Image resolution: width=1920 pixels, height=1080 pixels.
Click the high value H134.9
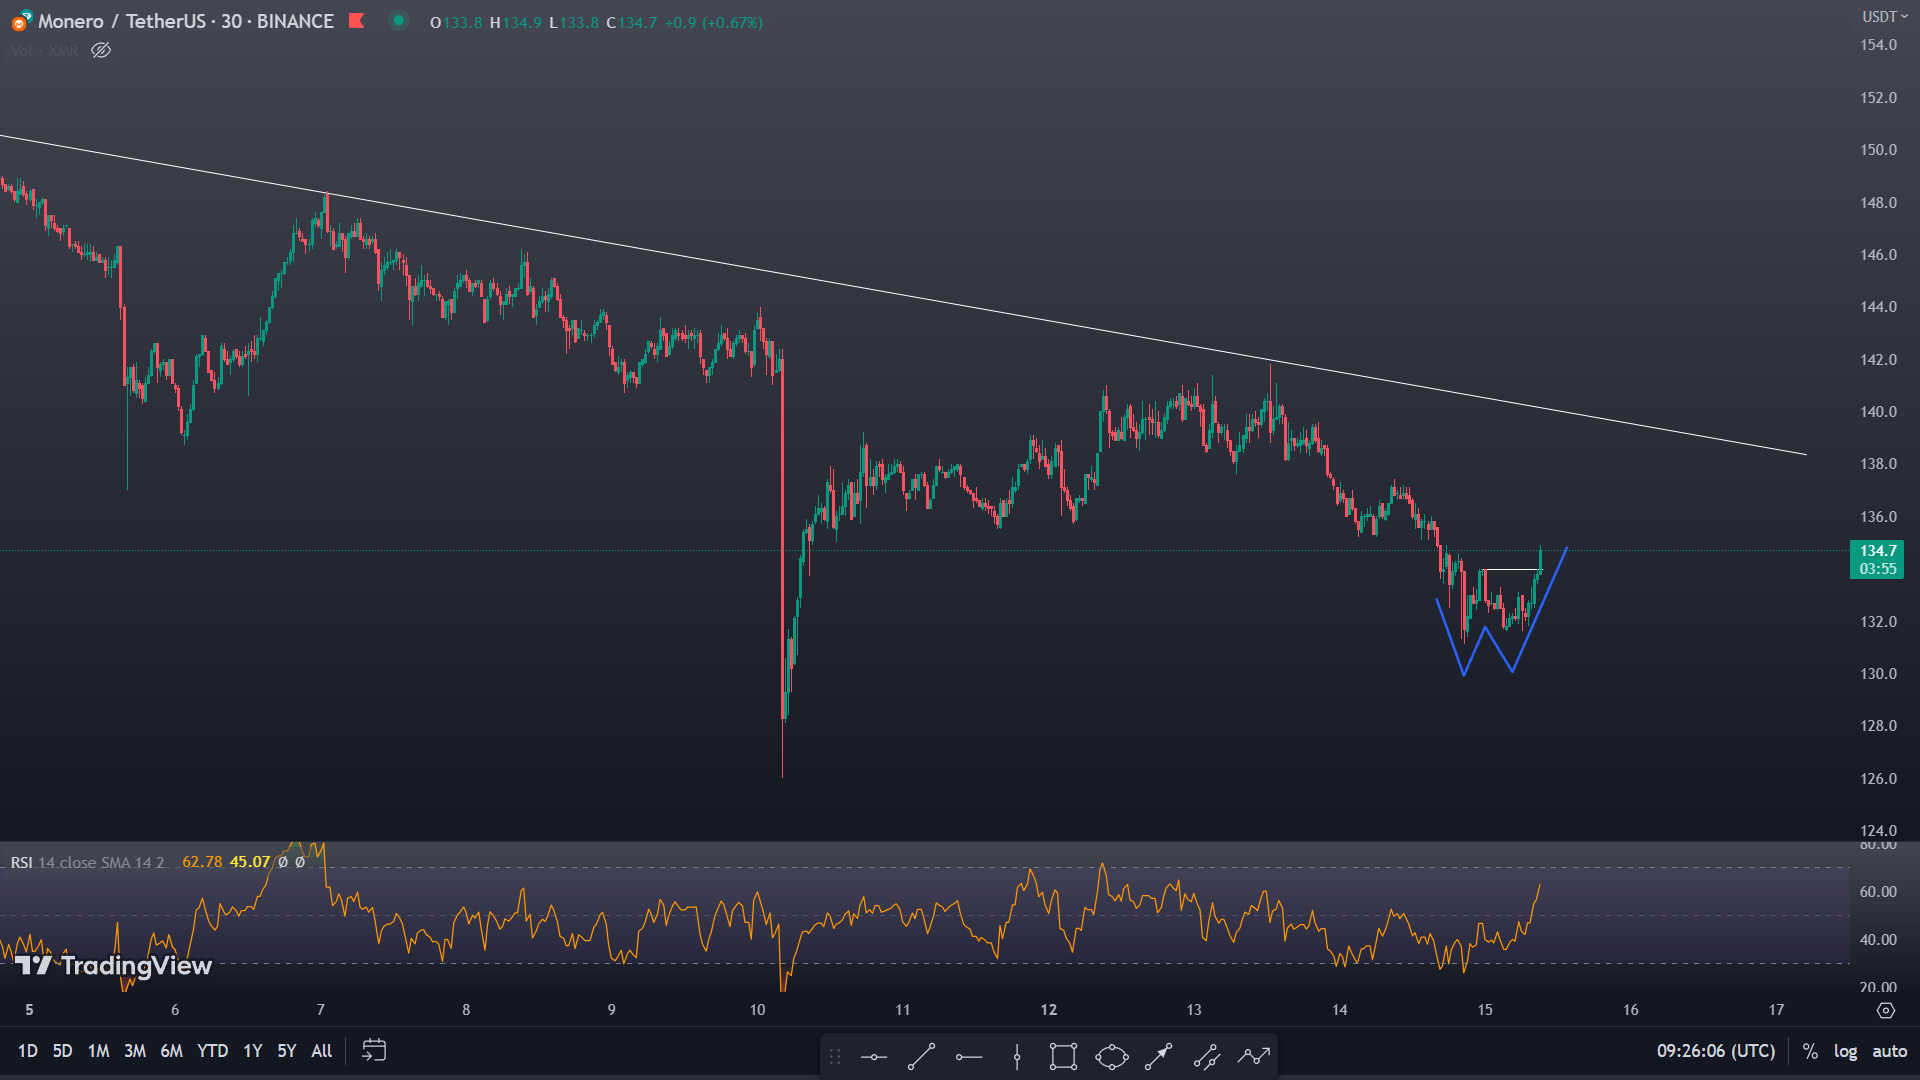(x=516, y=22)
